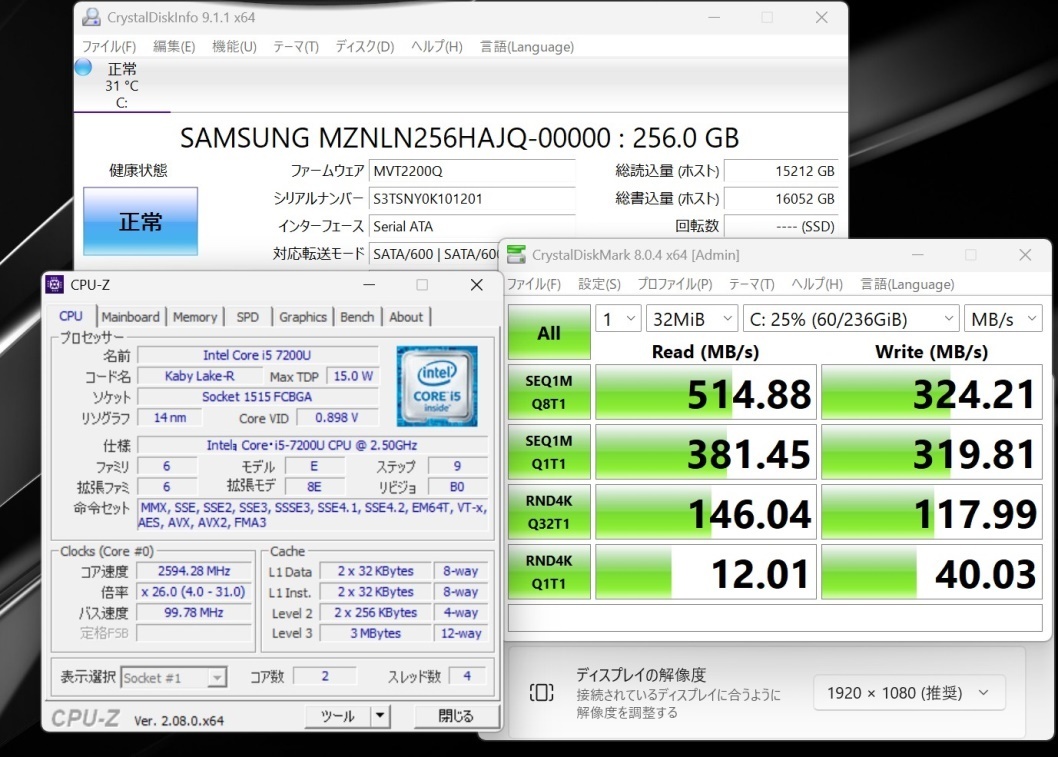Viewport: 1058px width, 757px height.
Task: Run the SEQ1M Q8T1 test
Action: tap(549, 392)
